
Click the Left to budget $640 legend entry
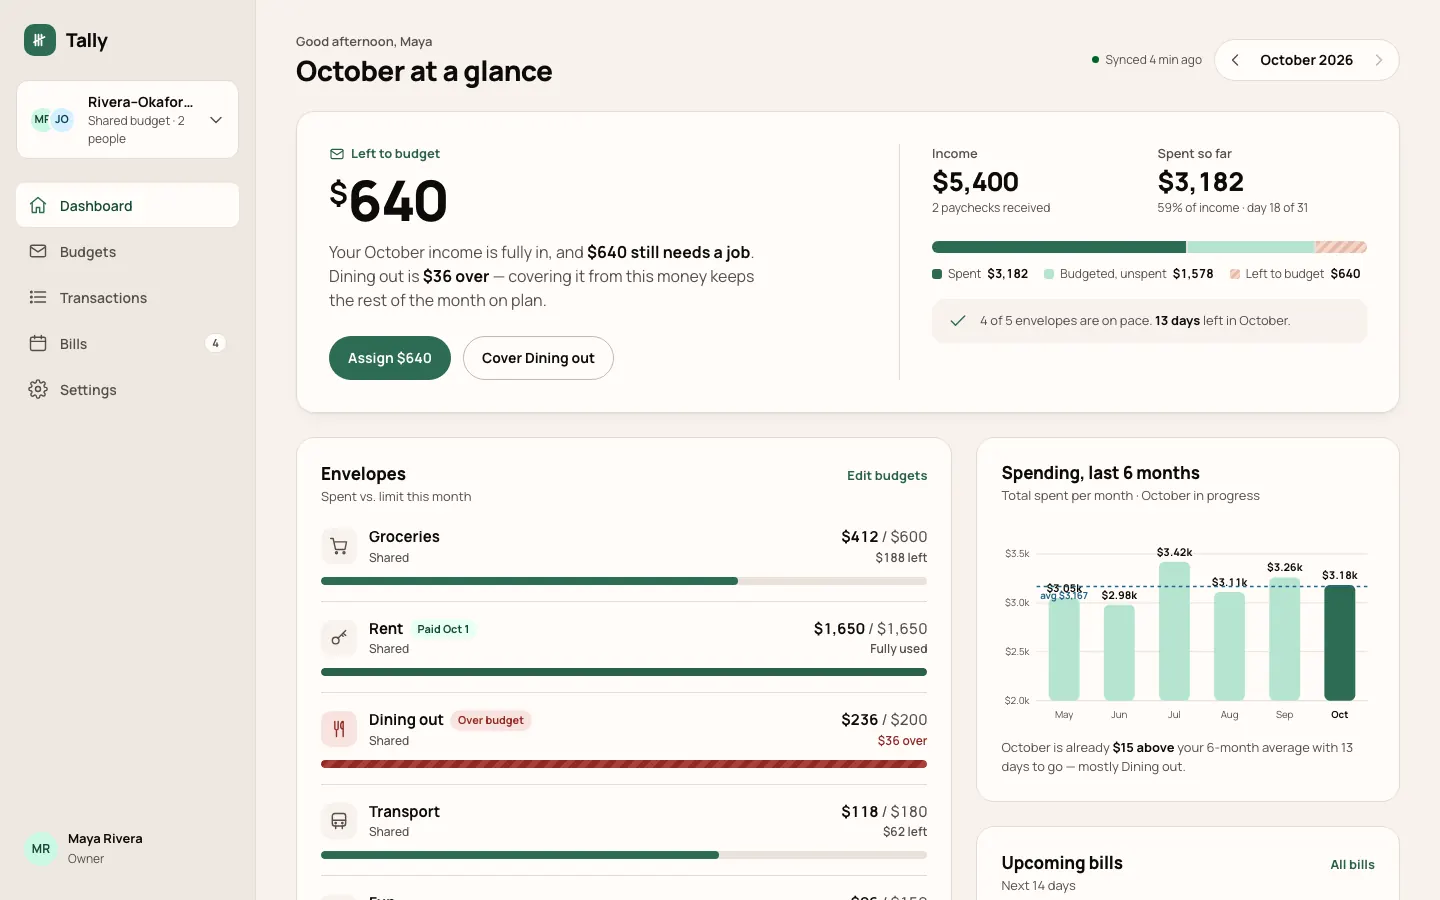coord(1295,274)
